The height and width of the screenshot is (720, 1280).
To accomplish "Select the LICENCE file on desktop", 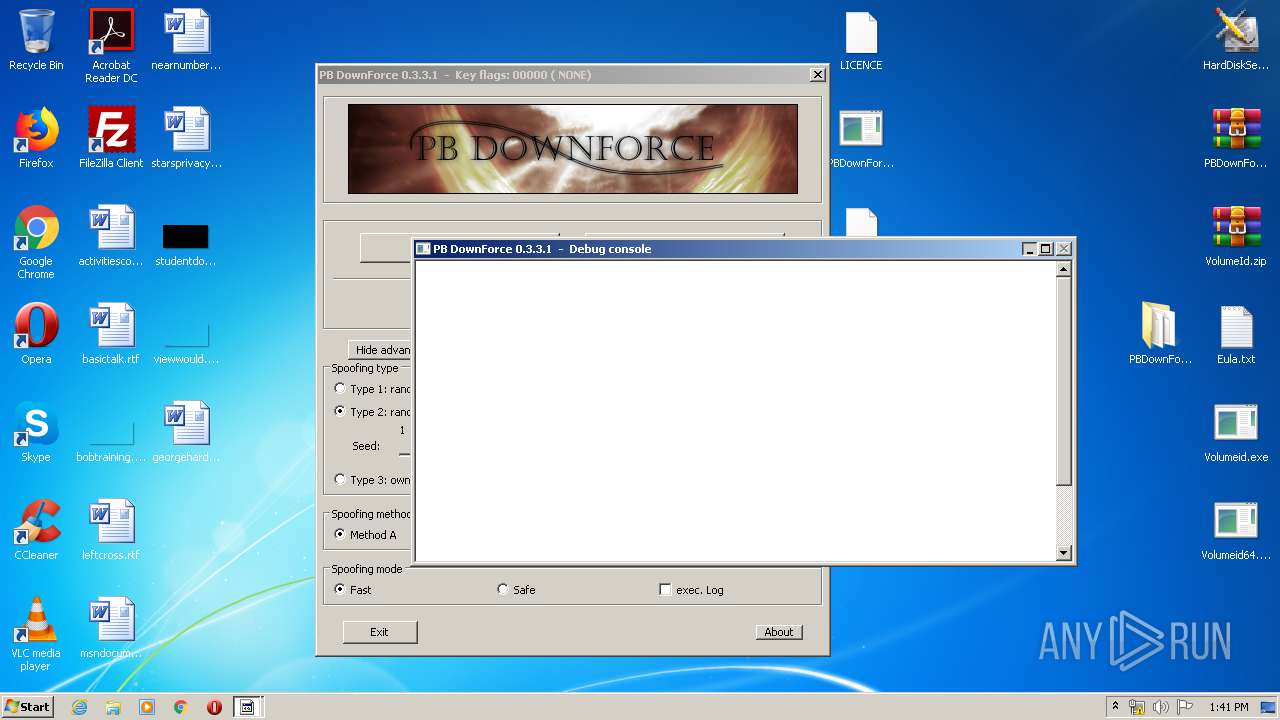I will tap(861, 41).
